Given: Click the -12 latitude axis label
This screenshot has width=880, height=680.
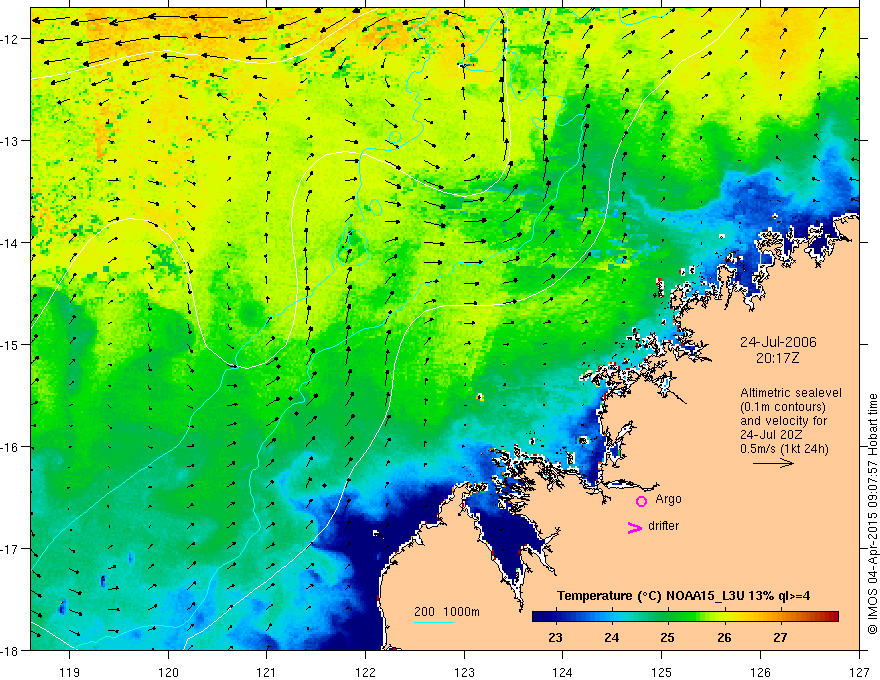Looking at the screenshot, I should coord(11,39).
